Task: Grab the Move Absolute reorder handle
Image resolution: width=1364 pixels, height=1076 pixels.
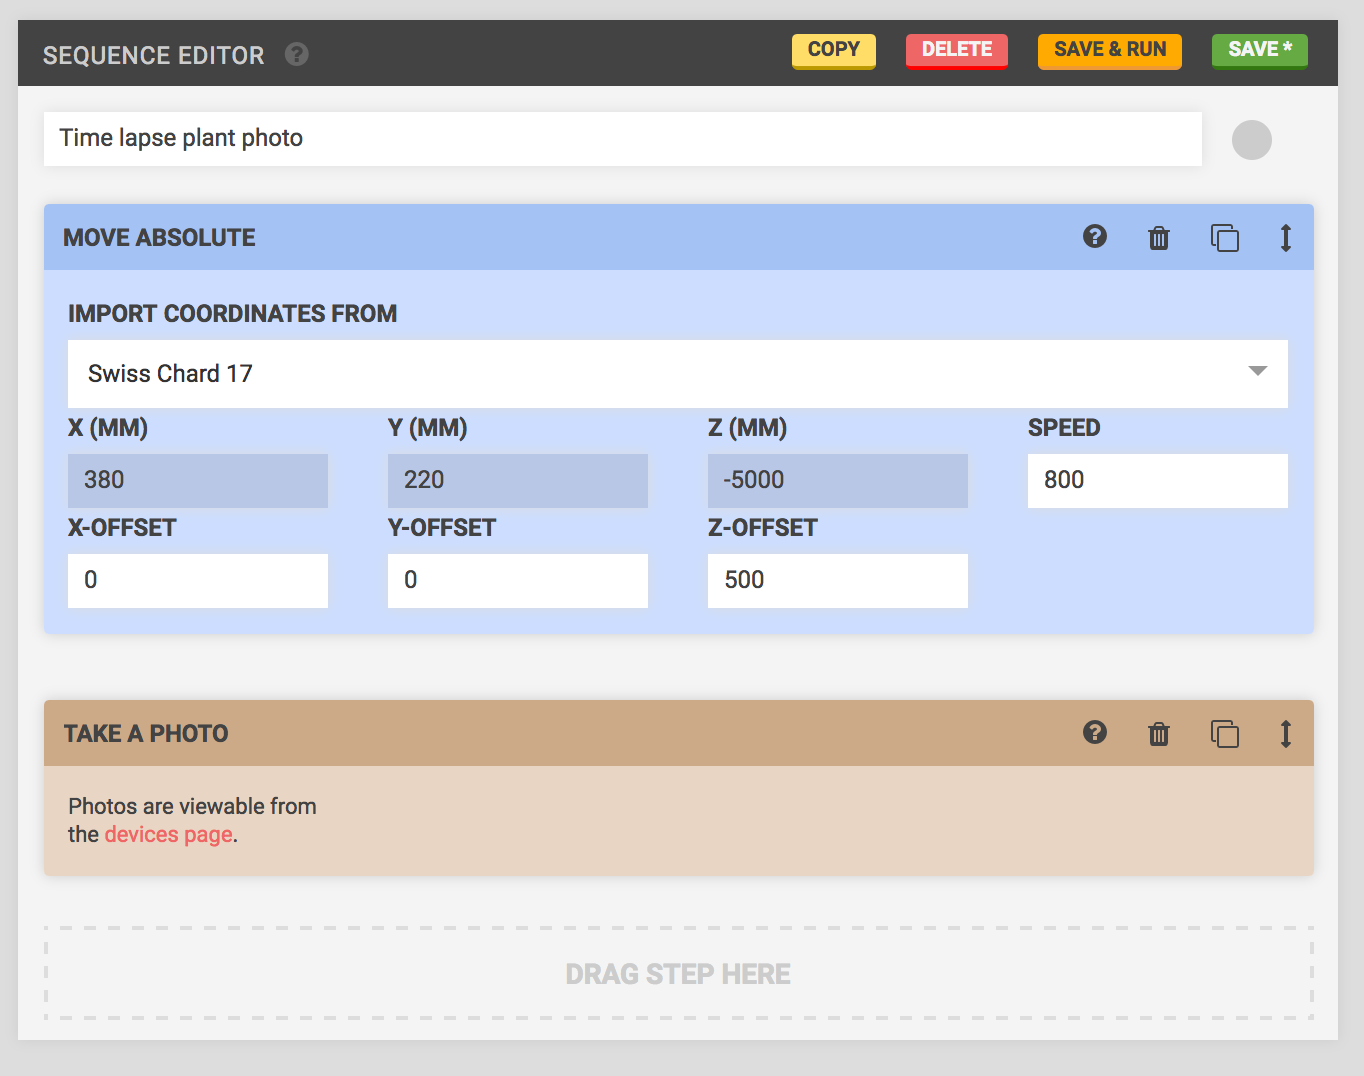Action: [x=1286, y=238]
